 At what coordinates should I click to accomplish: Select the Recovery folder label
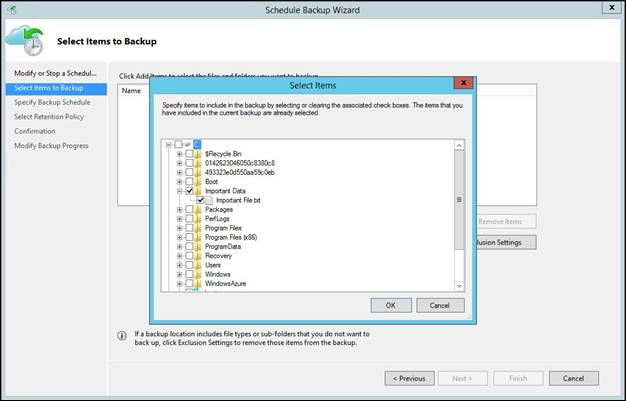tap(218, 256)
